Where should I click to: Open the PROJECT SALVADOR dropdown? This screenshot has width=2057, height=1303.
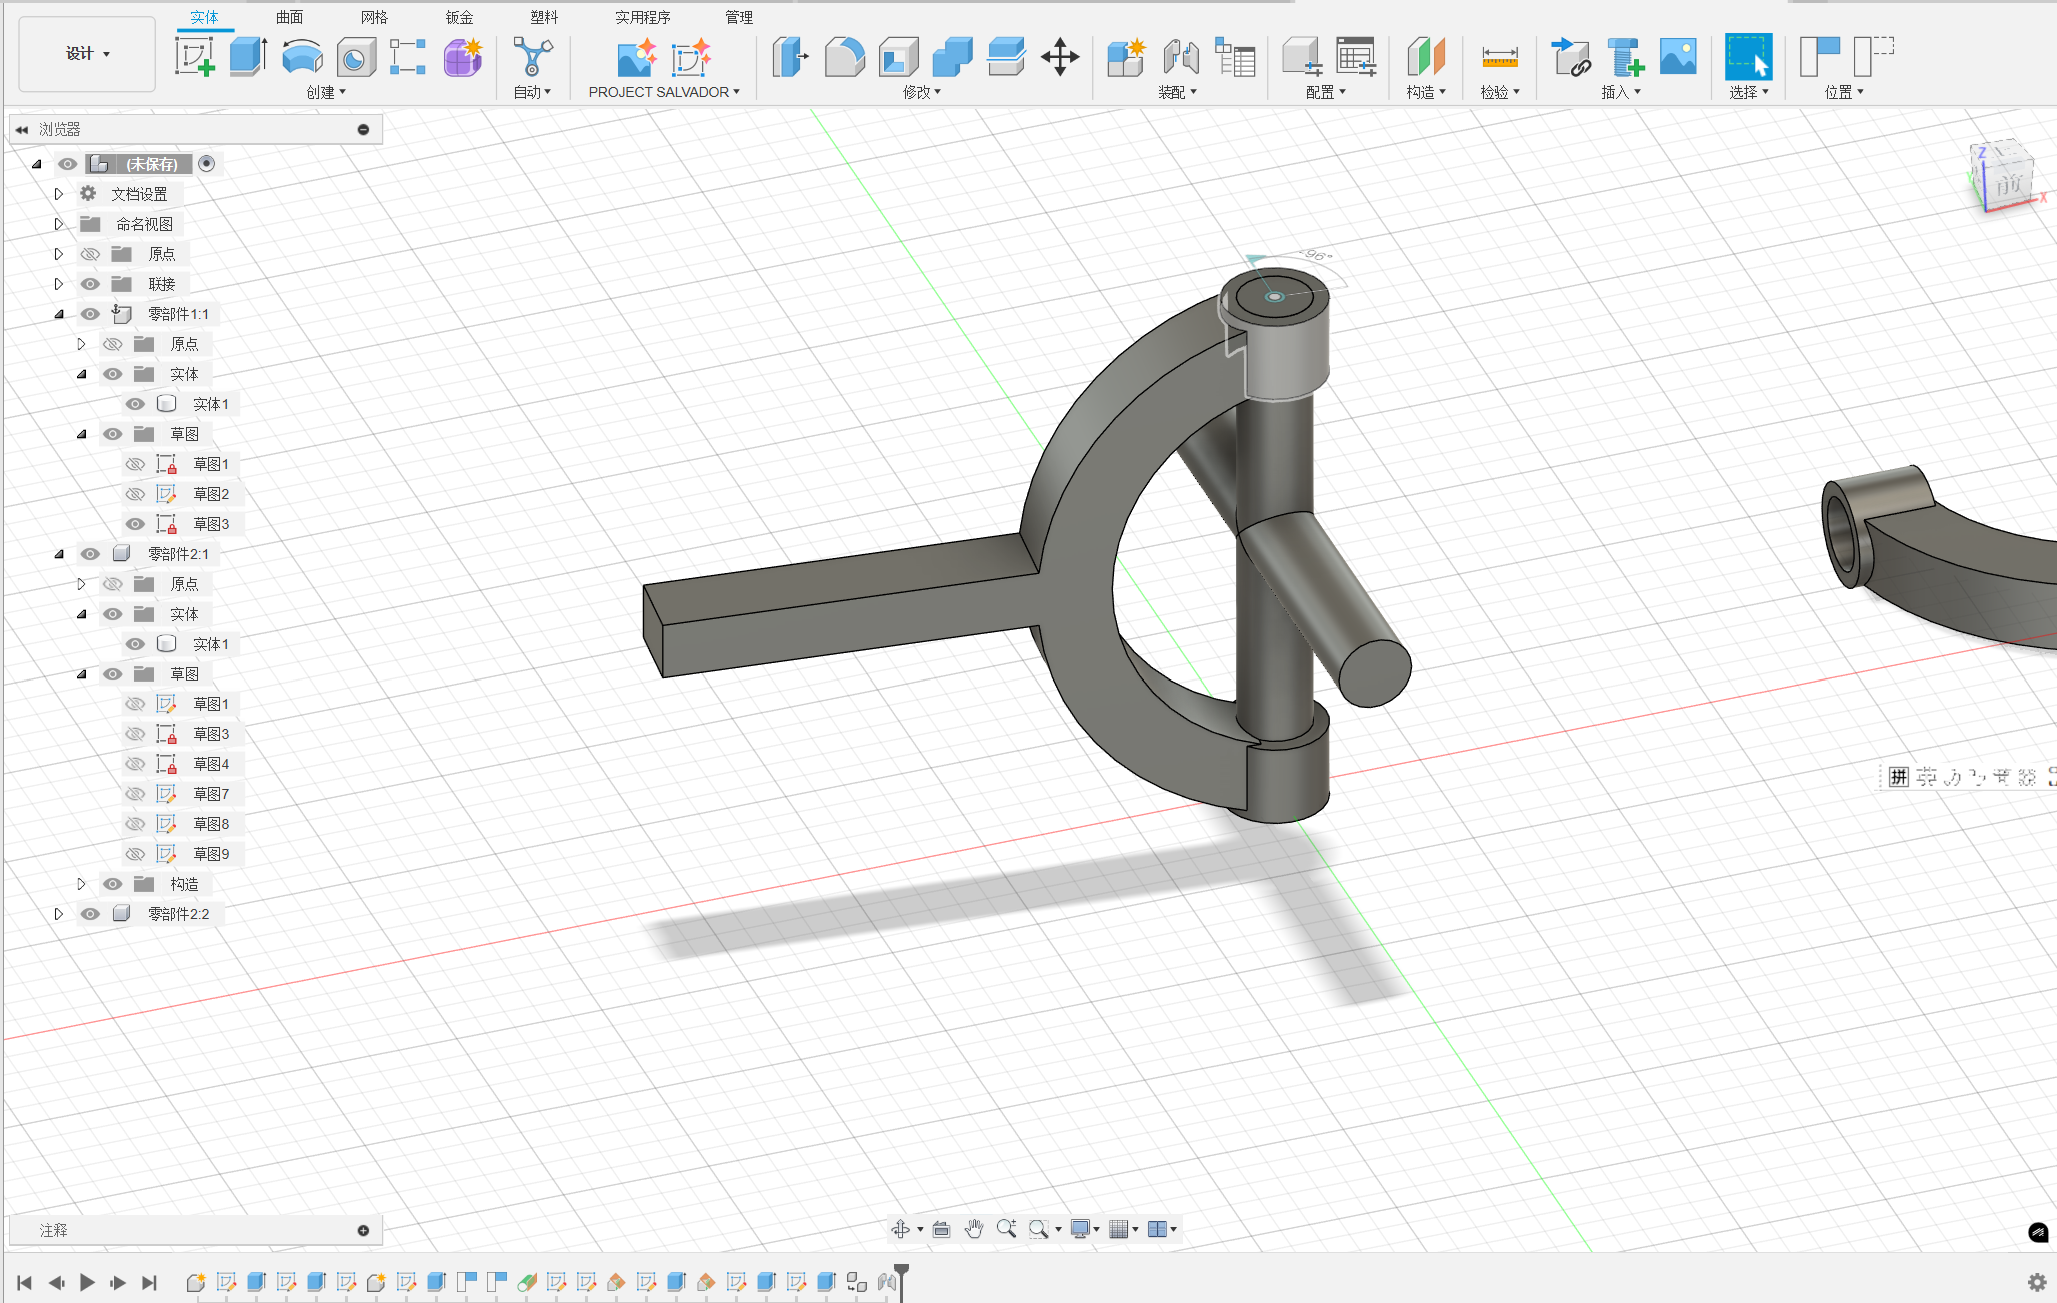pos(664,92)
